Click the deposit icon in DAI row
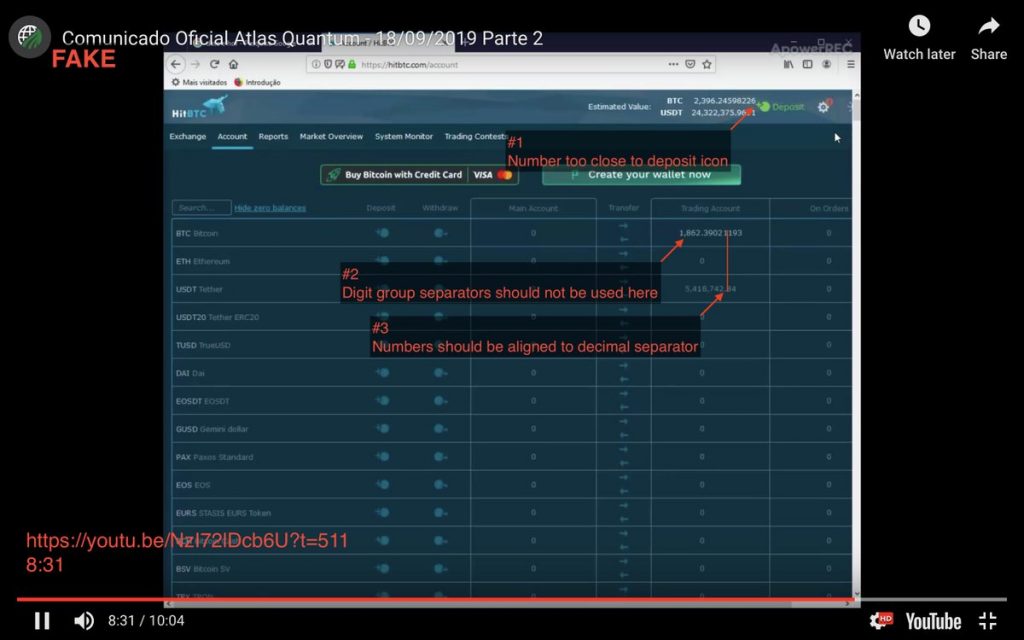 coord(382,372)
